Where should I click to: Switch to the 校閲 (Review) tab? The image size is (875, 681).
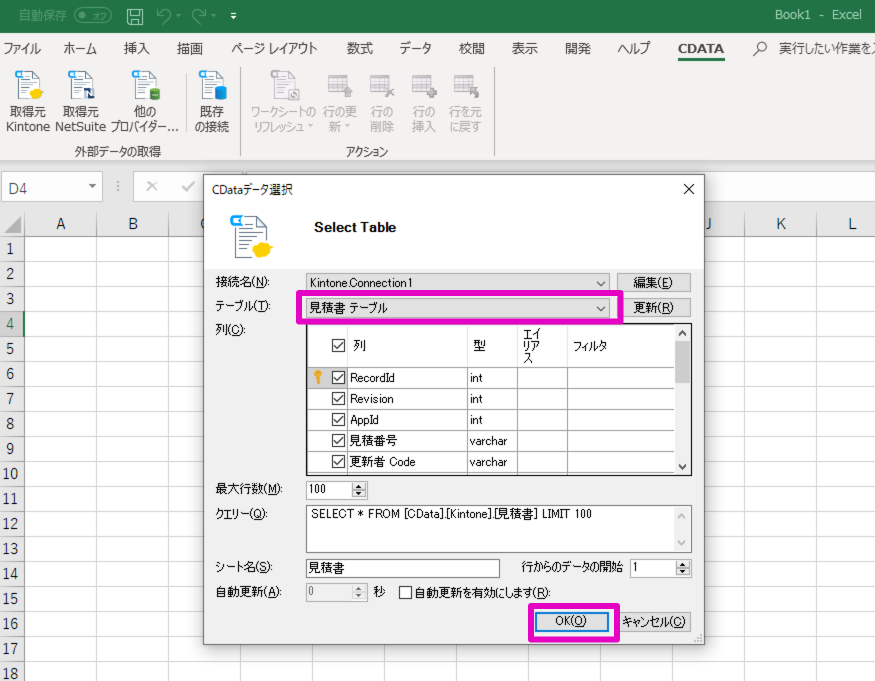click(x=472, y=49)
